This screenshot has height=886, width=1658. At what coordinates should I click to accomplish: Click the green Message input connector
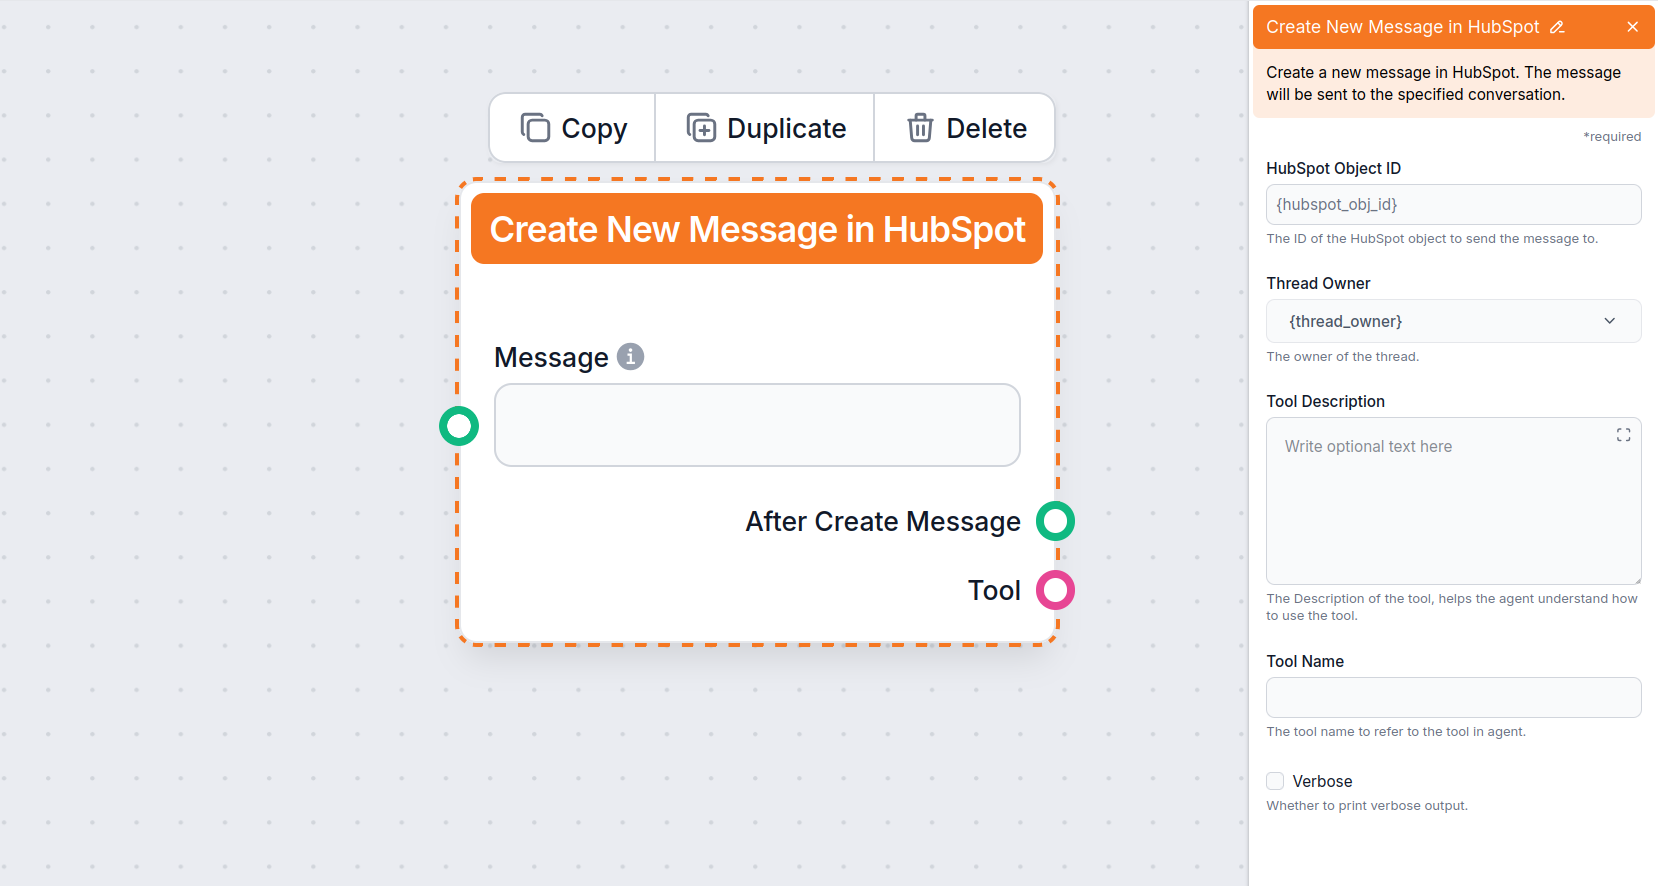[x=459, y=426]
